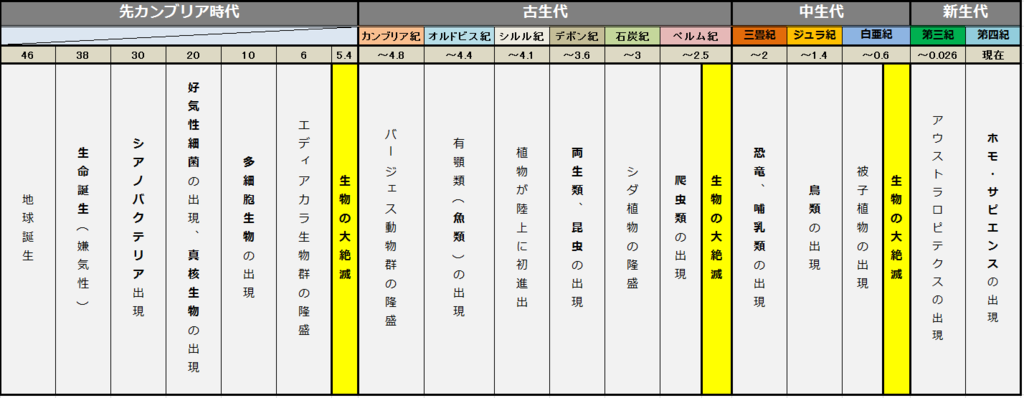Click the 両生類、昆虫の出現 cell

click(x=577, y=229)
